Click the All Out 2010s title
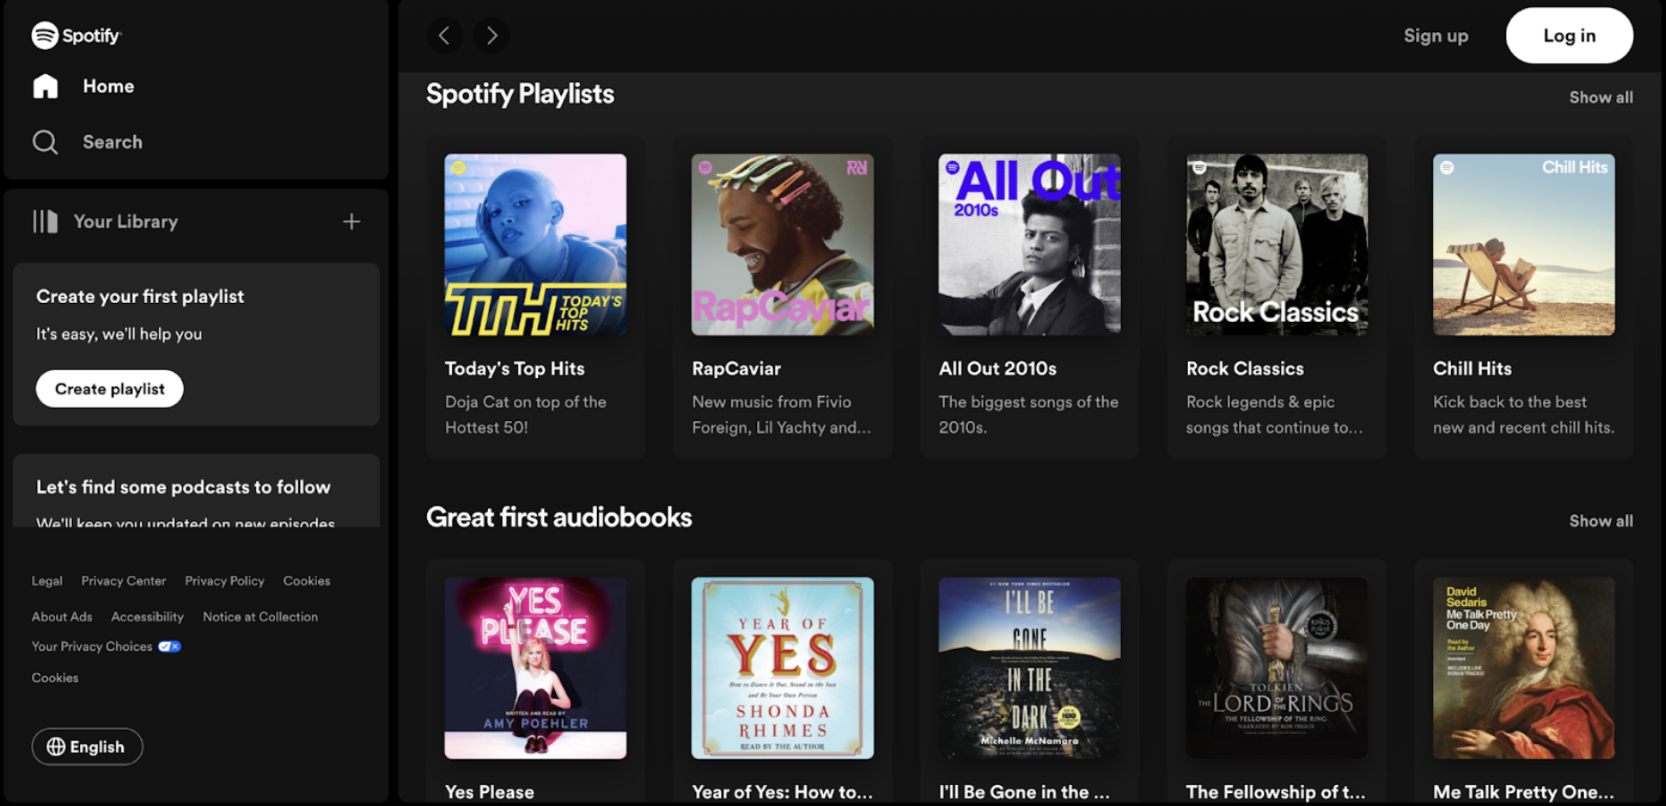 tap(998, 368)
